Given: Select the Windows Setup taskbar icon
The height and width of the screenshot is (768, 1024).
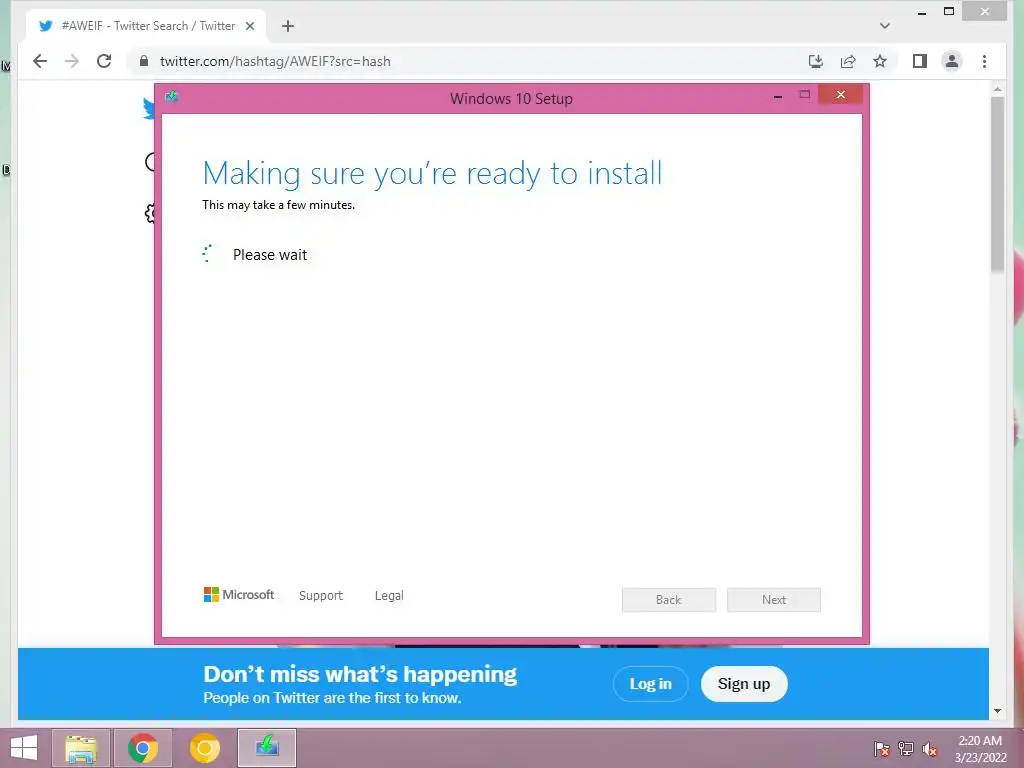Looking at the screenshot, I should pyautogui.click(x=267, y=748).
